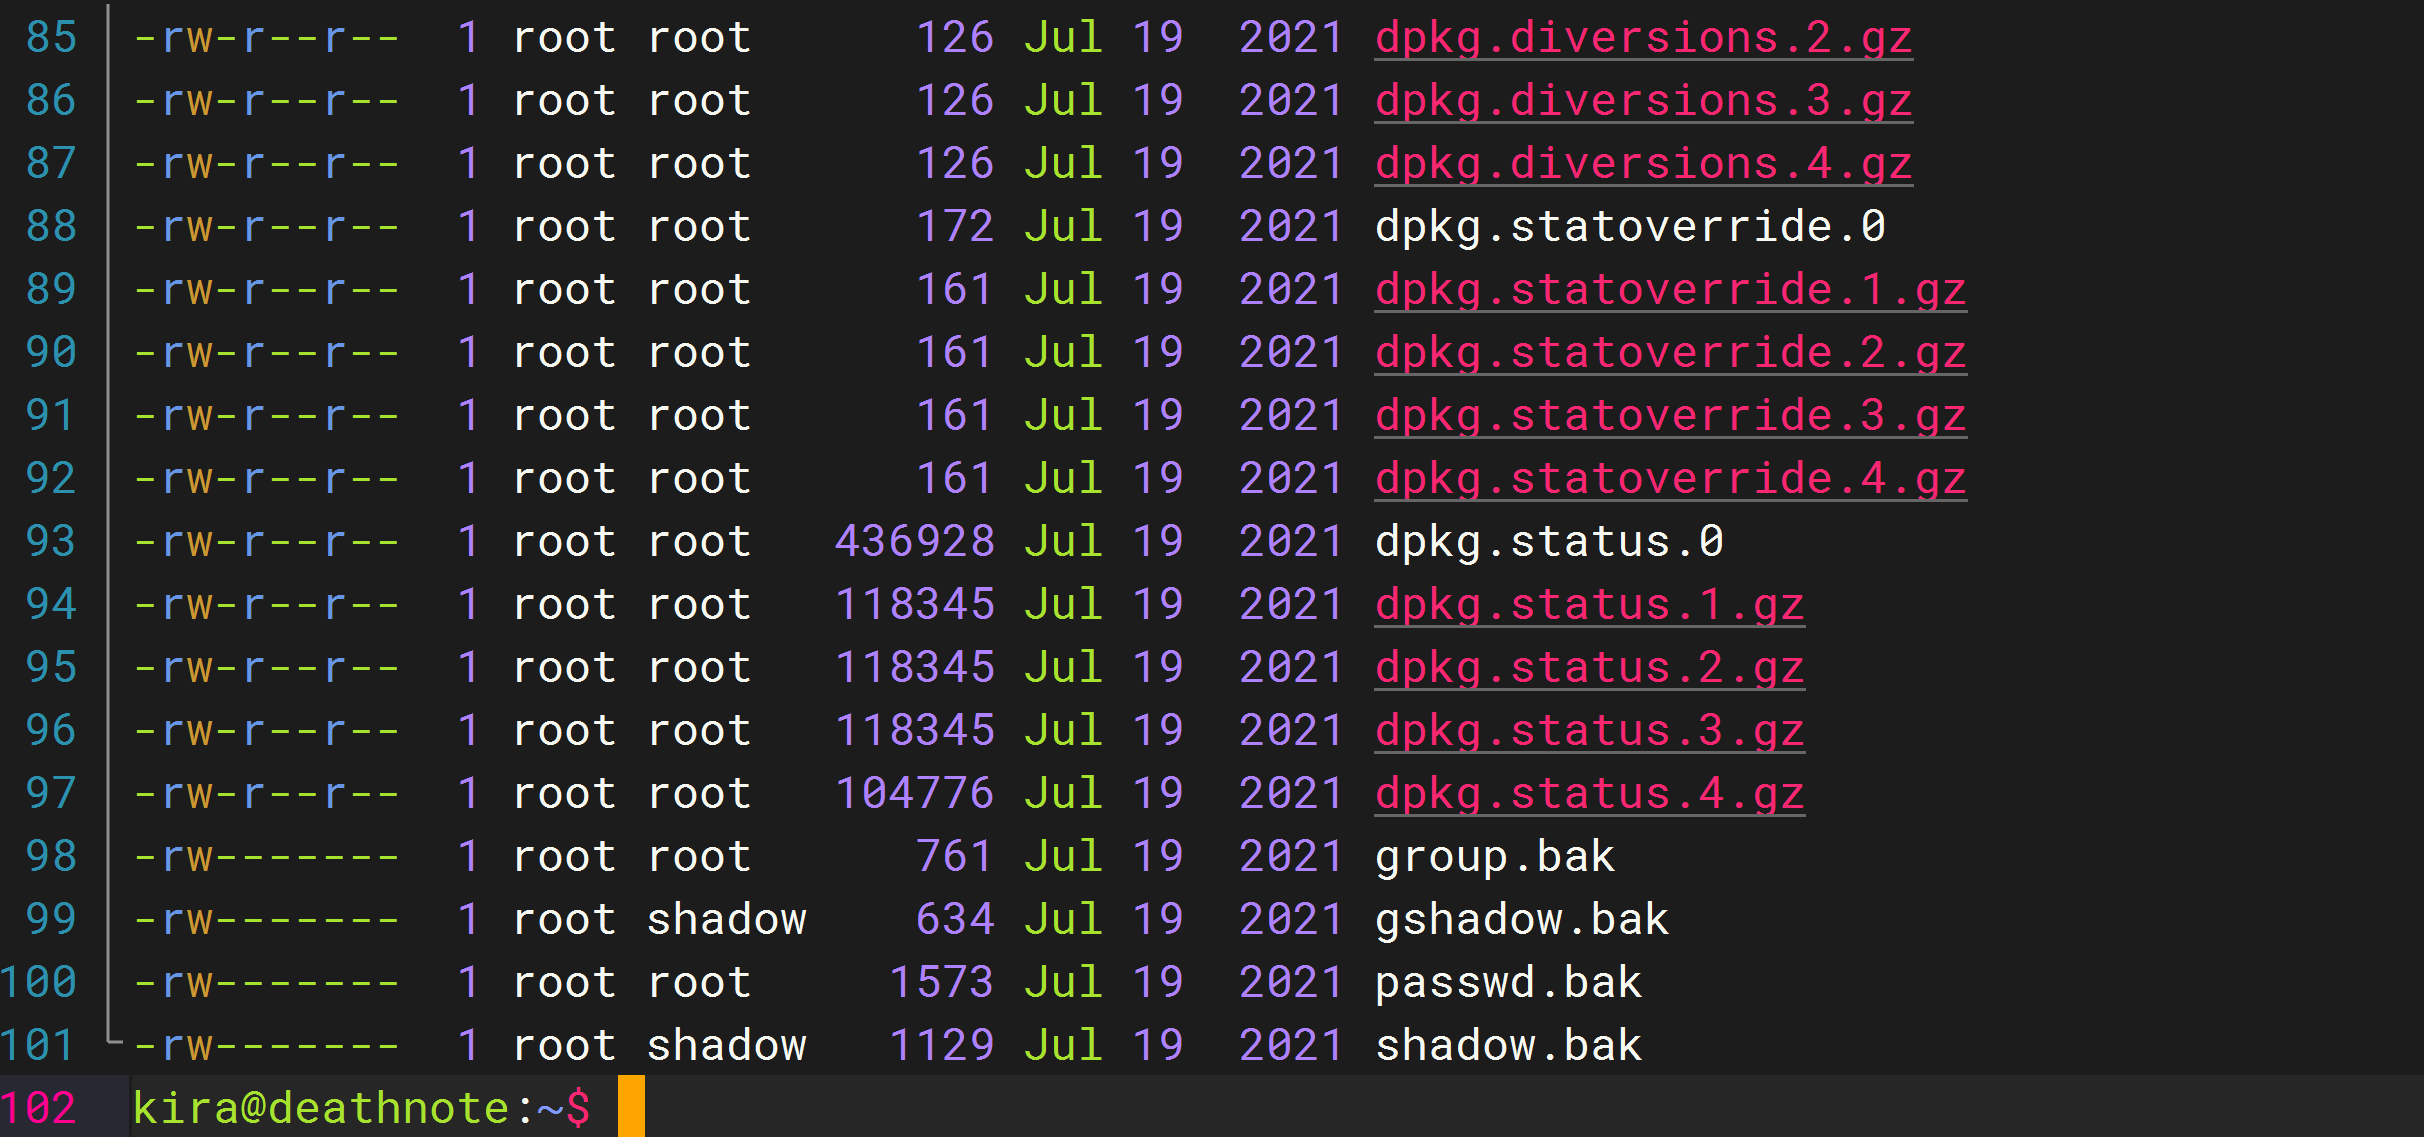Viewport: 2424px width, 1137px height.
Task: Click line number 102 in gutter
Action: click(40, 1108)
